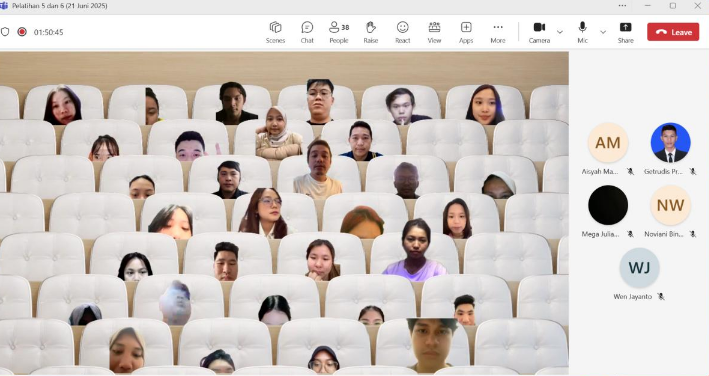Viewport: 709px width, 376px height.
Task: Click the red recording indicator
Action: tap(22, 32)
